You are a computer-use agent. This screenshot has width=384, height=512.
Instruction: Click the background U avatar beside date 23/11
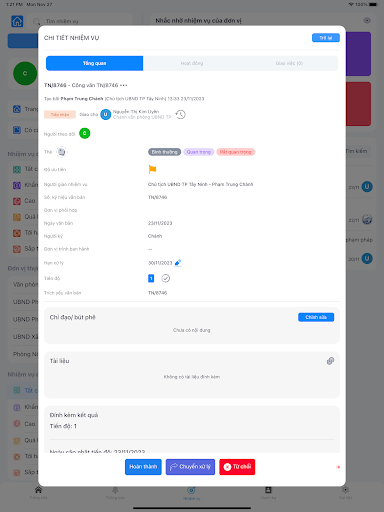pos(367,187)
